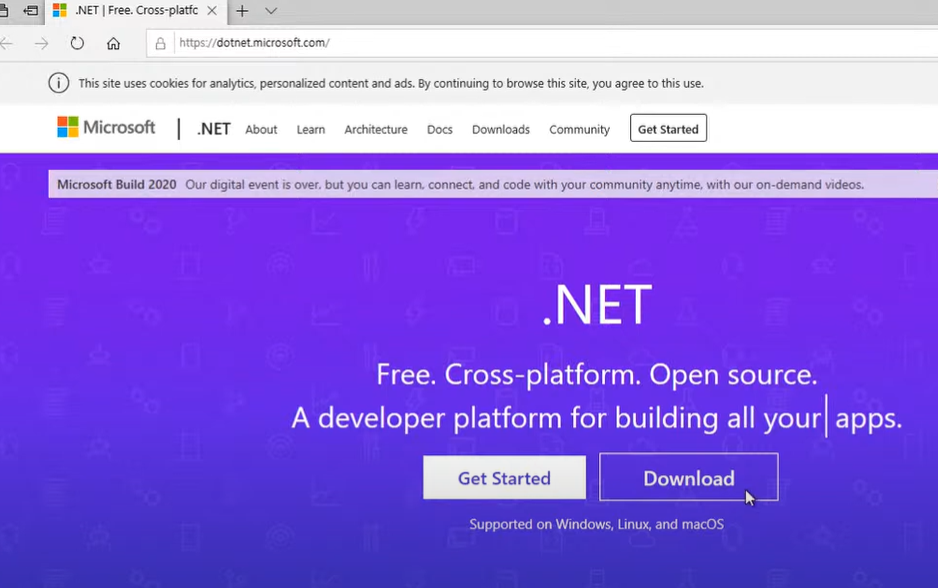The image size is (938, 588).
Task: Open the Learn menu item
Action: tap(310, 129)
